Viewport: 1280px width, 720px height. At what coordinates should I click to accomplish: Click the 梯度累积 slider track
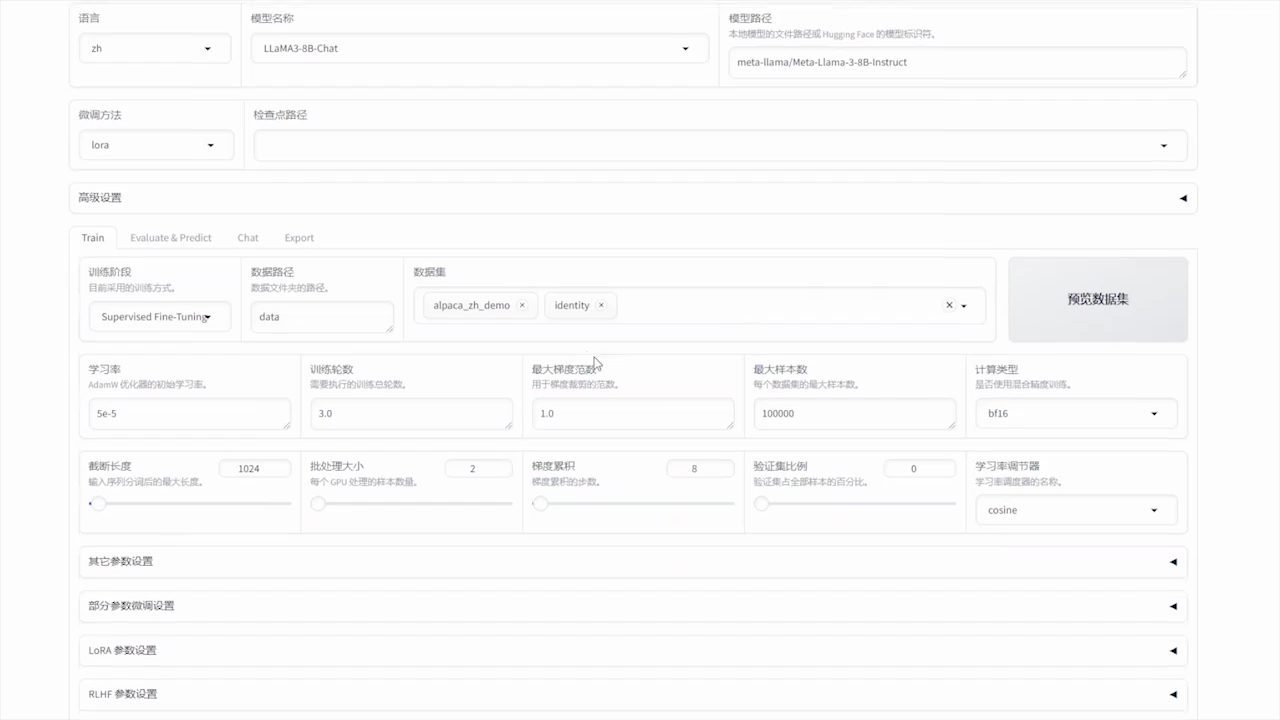[x=633, y=504]
